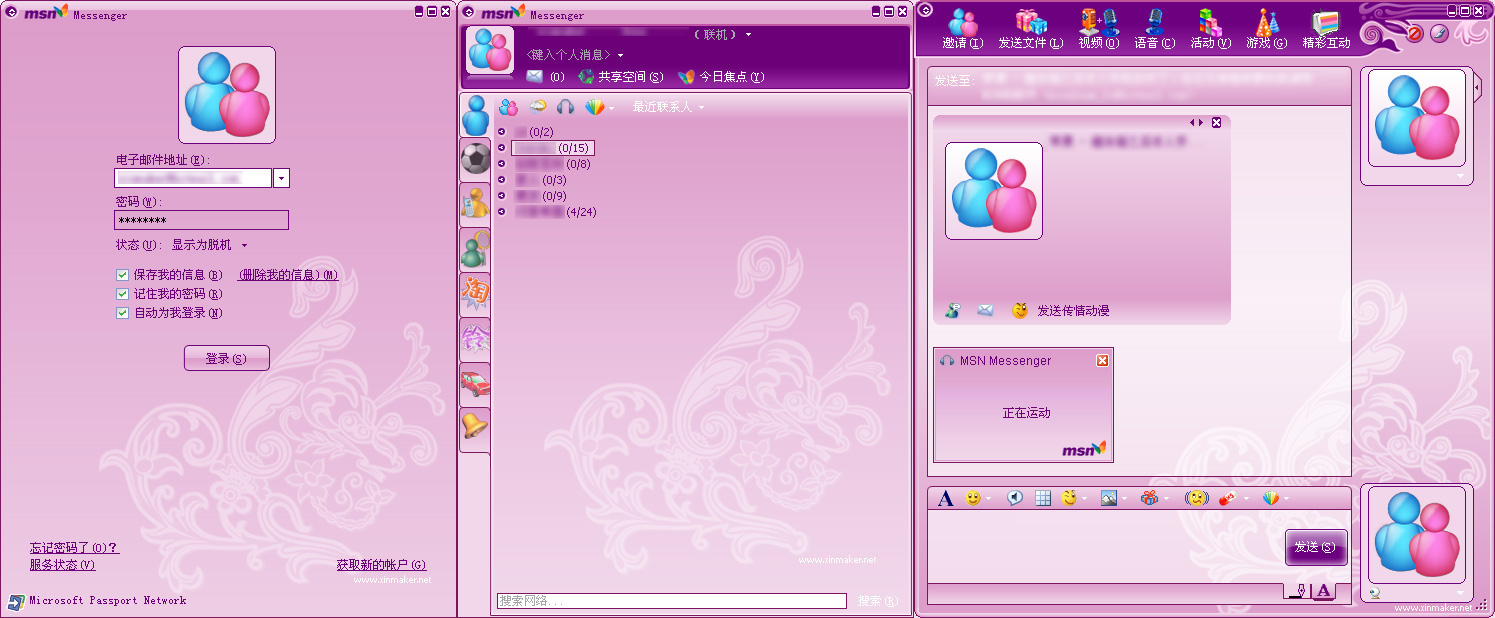Select the mobile phone buddy sidebar tab
Image resolution: width=1495 pixels, height=618 pixels.
[475, 204]
